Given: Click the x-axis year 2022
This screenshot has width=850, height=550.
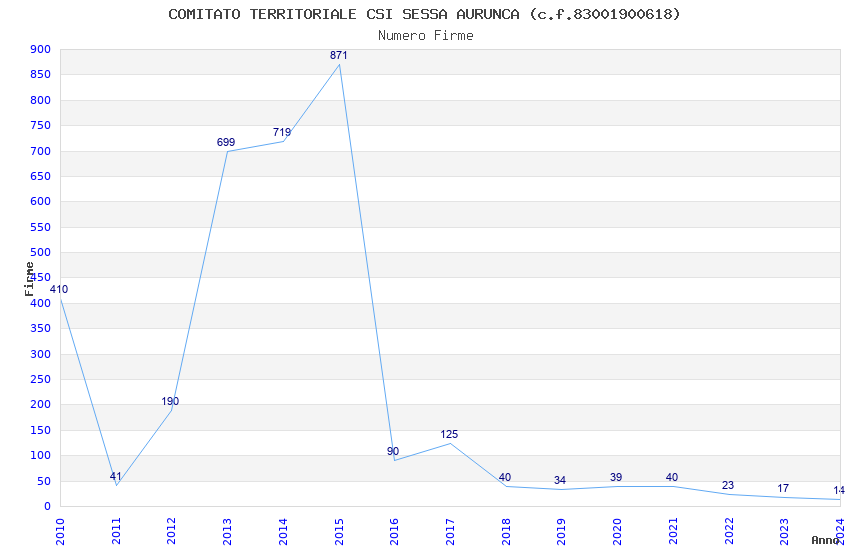Looking at the screenshot, I should pyautogui.click(x=729, y=531).
